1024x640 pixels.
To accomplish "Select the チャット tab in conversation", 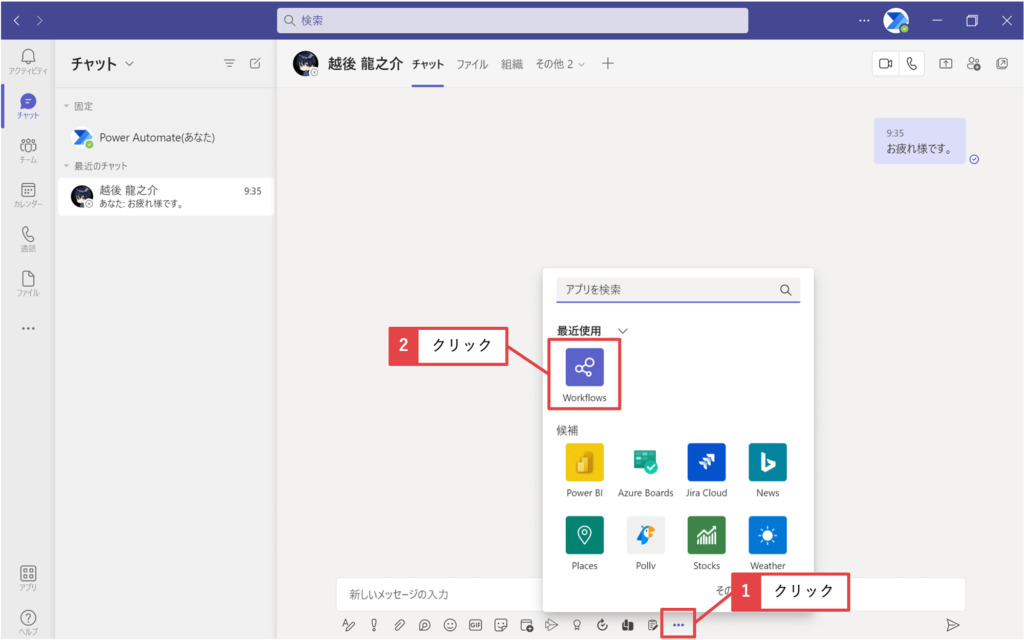I will 428,64.
